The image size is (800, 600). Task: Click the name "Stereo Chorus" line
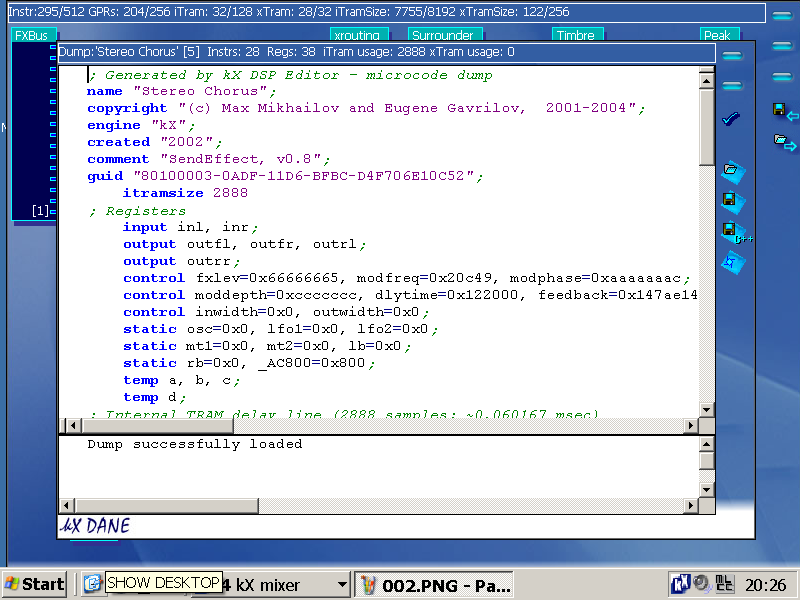(182, 91)
